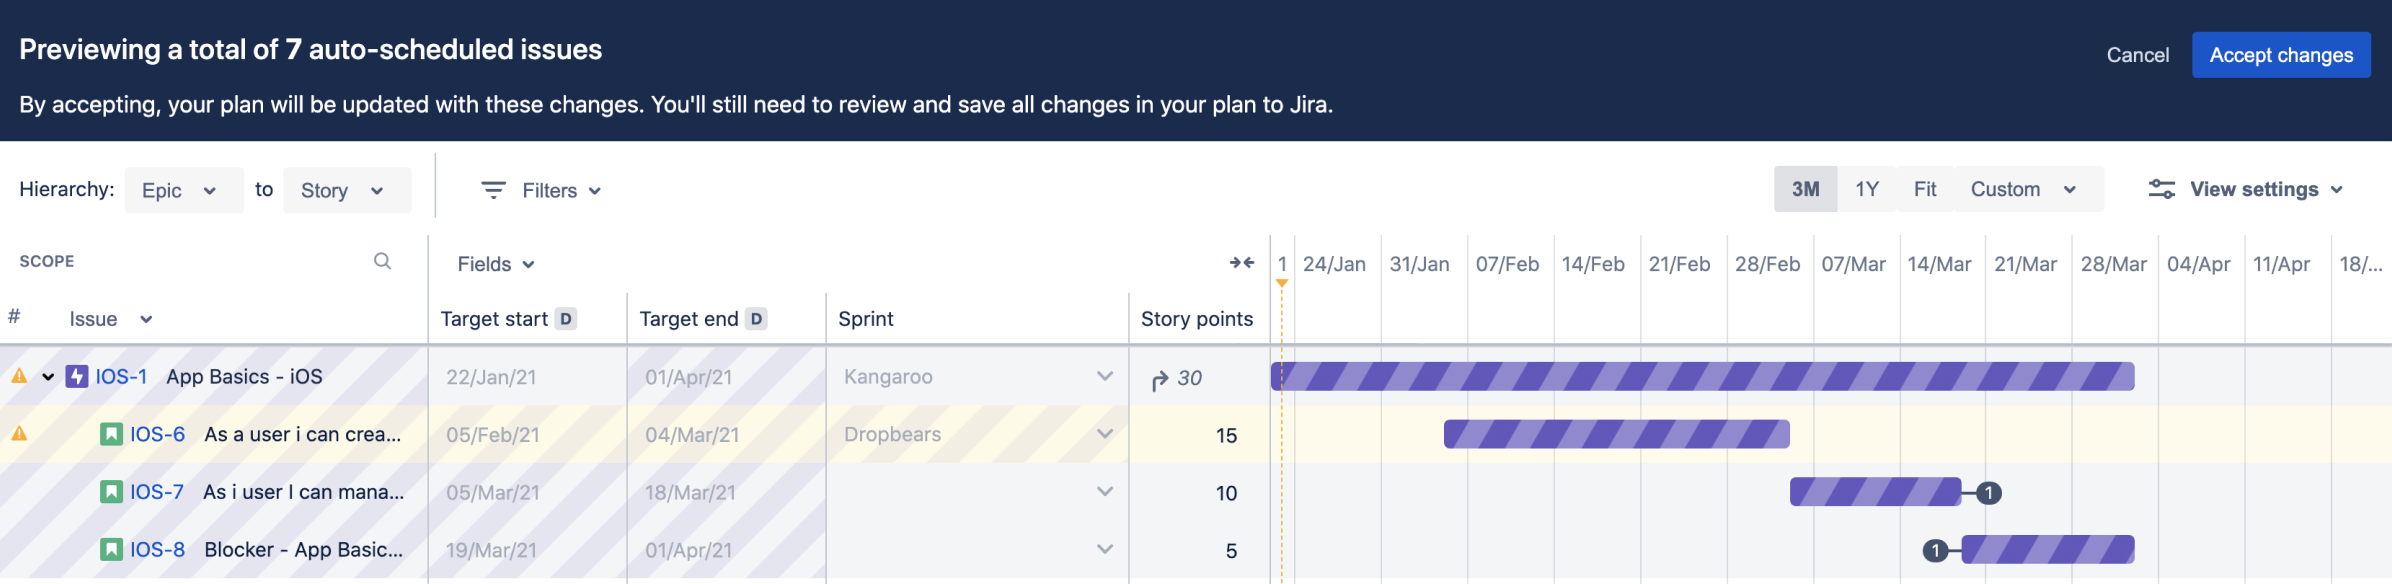Open the IOS-8 issue link
The width and height of the screenshot is (2392, 584).
[x=157, y=550]
